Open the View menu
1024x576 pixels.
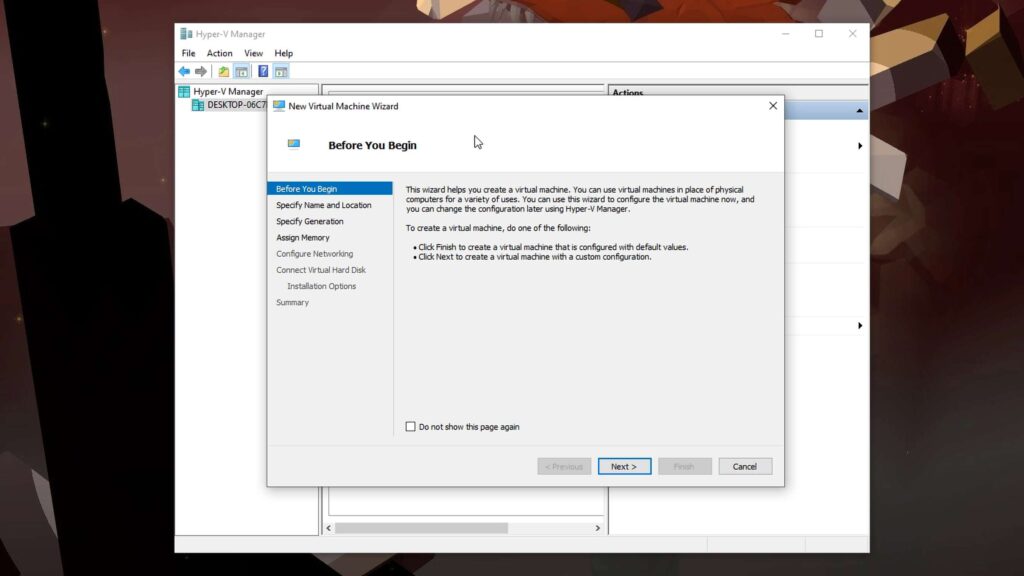point(253,53)
